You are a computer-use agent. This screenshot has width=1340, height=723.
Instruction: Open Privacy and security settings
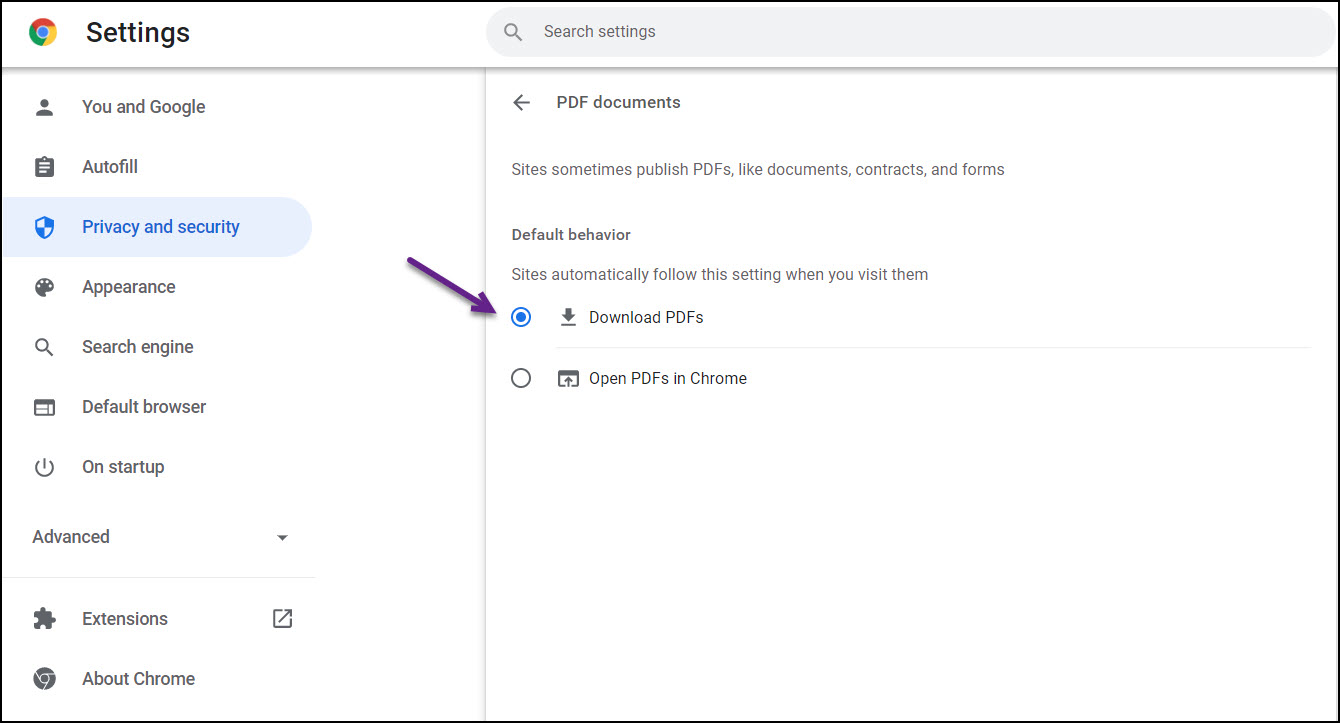click(x=157, y=227)
